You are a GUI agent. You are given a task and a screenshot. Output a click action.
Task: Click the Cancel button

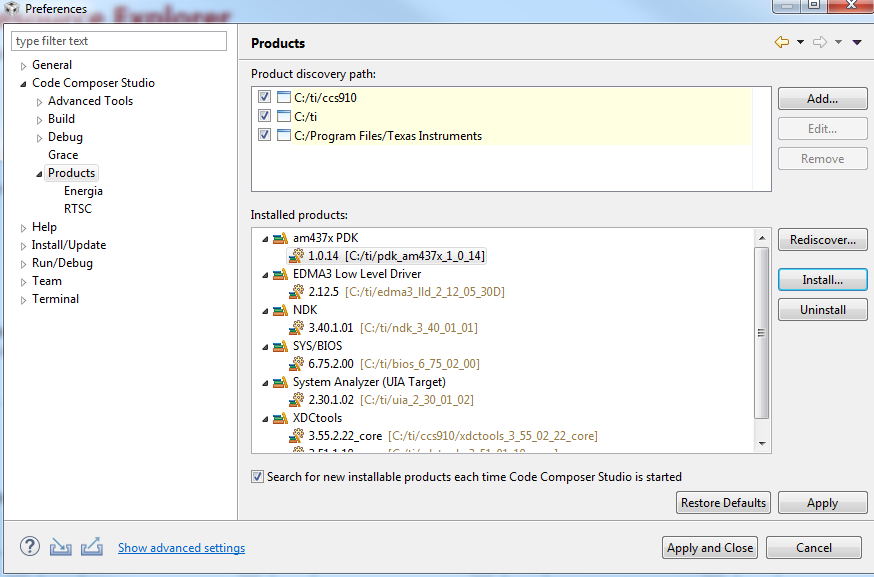814,547
